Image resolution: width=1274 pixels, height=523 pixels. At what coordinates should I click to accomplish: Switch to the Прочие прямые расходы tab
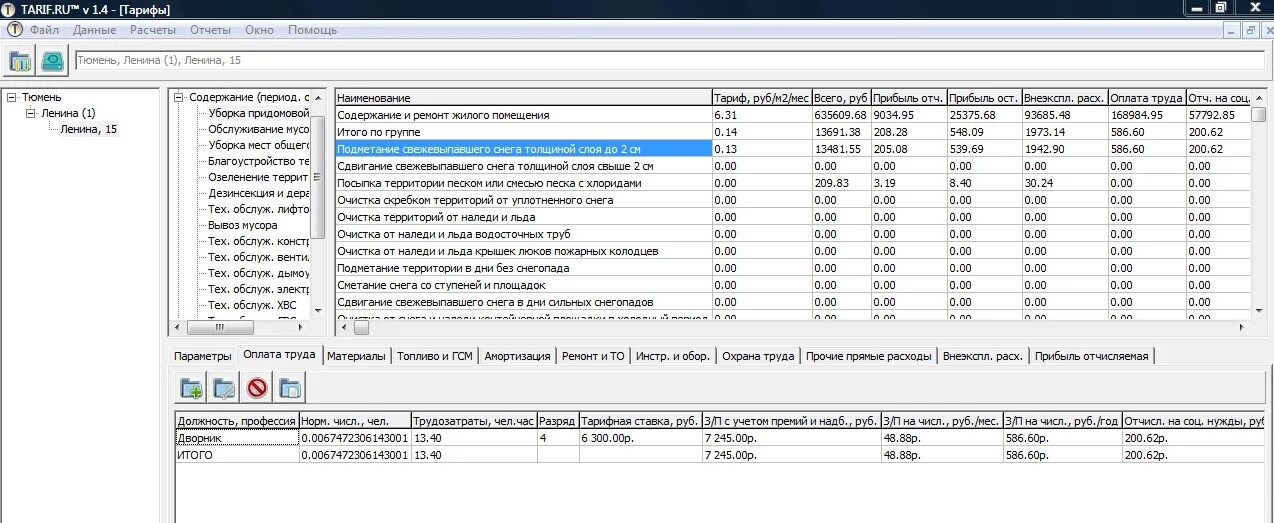tap(869, 356)
